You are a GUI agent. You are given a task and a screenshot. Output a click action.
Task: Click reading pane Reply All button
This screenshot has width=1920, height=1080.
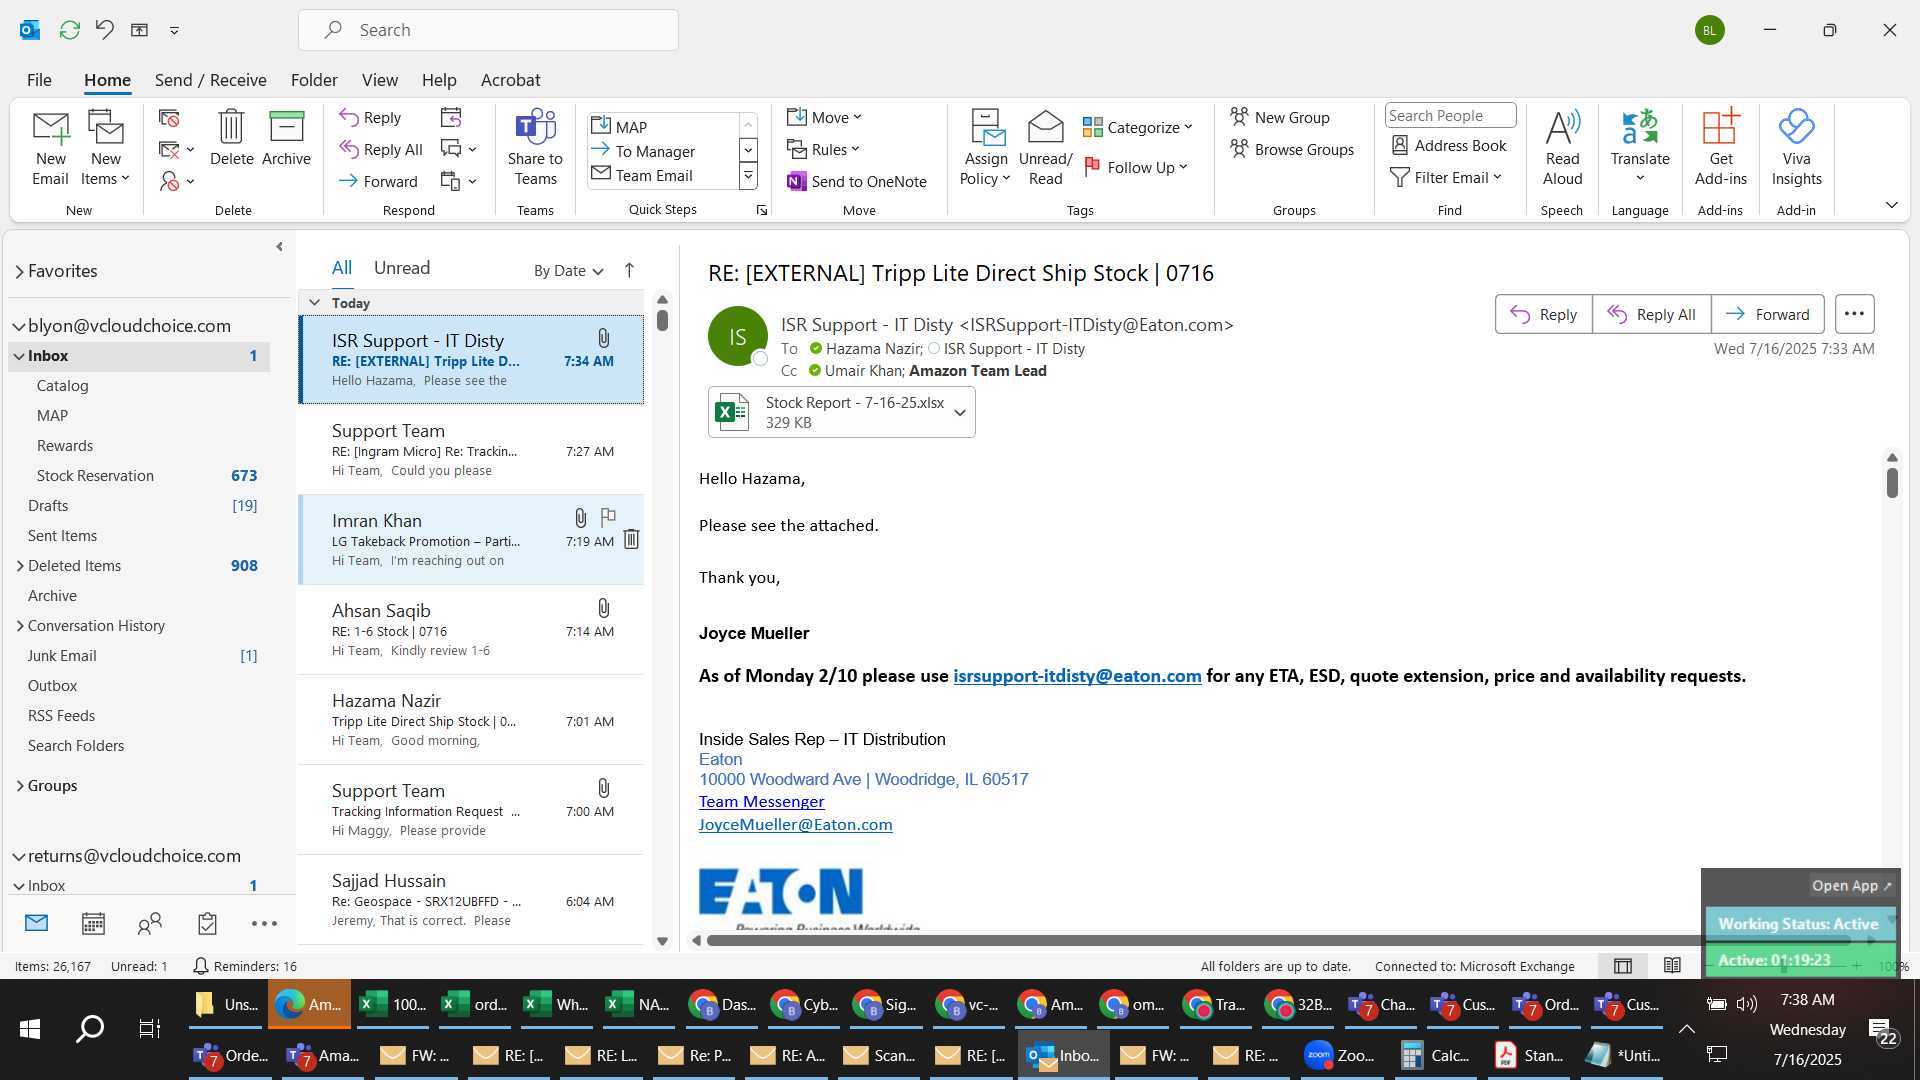point(1651,314)
